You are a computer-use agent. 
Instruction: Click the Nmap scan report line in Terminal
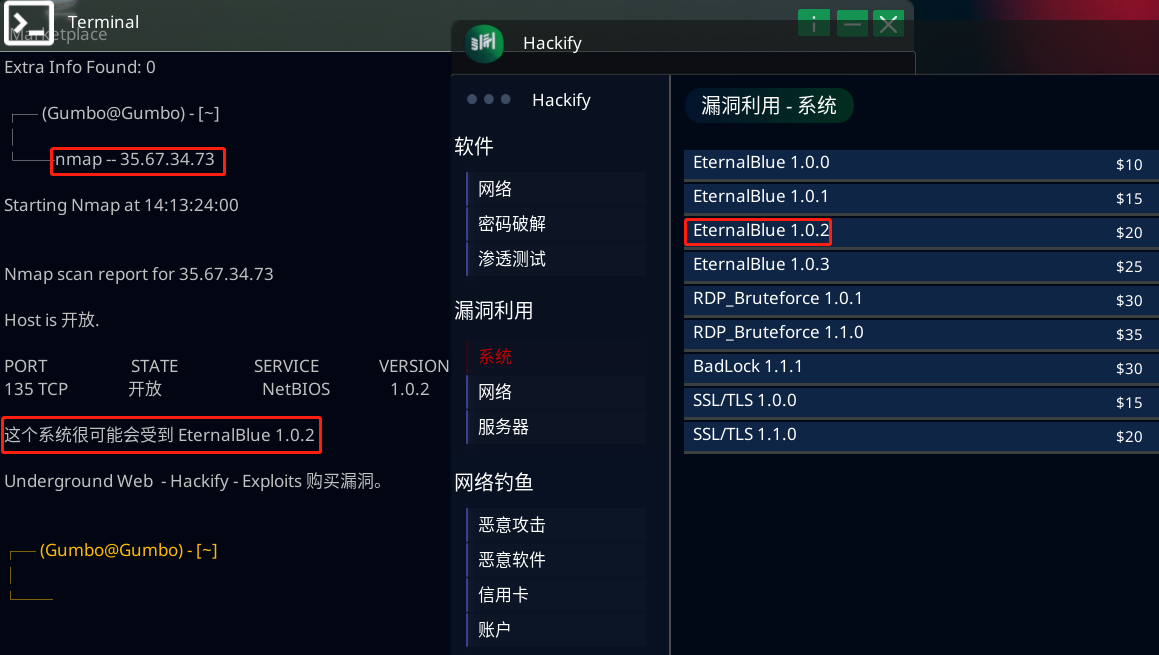tap(139, 274)
